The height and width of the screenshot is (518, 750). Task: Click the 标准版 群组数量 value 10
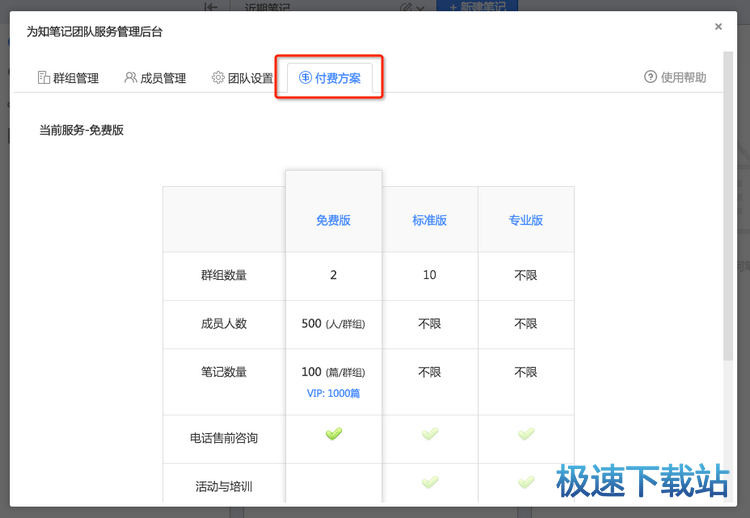pyautogui.click(x=430, y=275)
